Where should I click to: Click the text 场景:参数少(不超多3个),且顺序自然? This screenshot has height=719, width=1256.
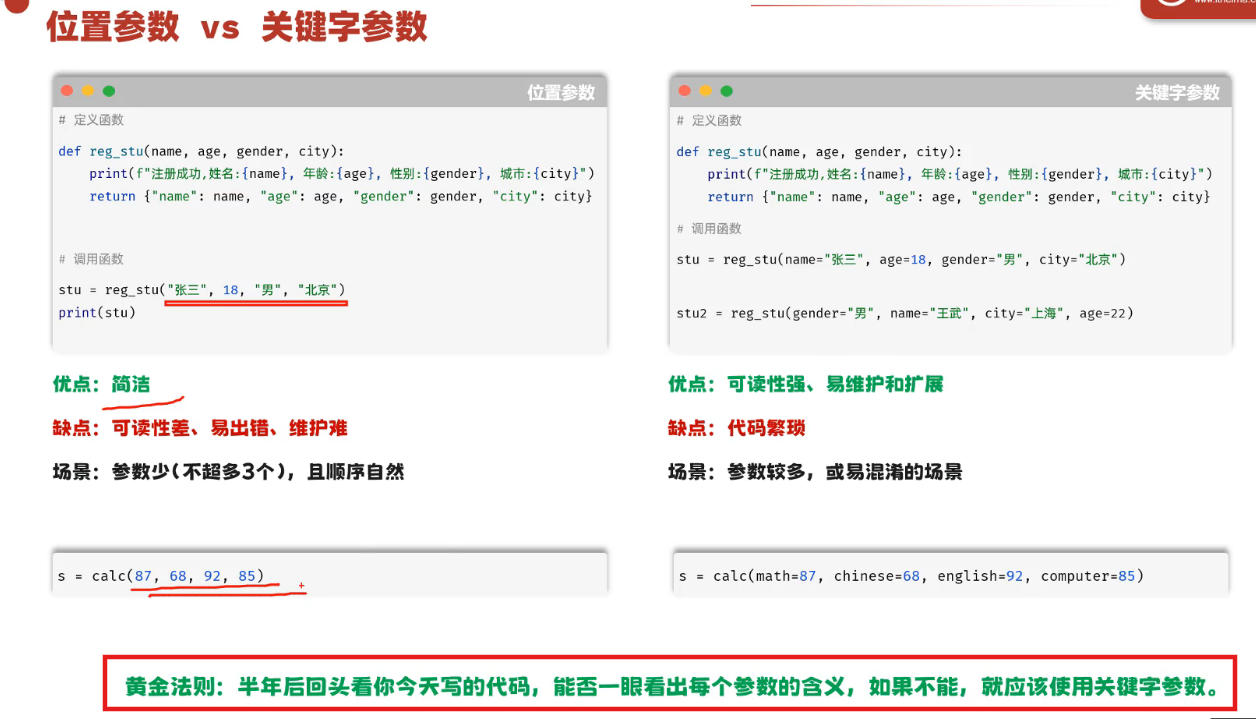tap(228, 471)
